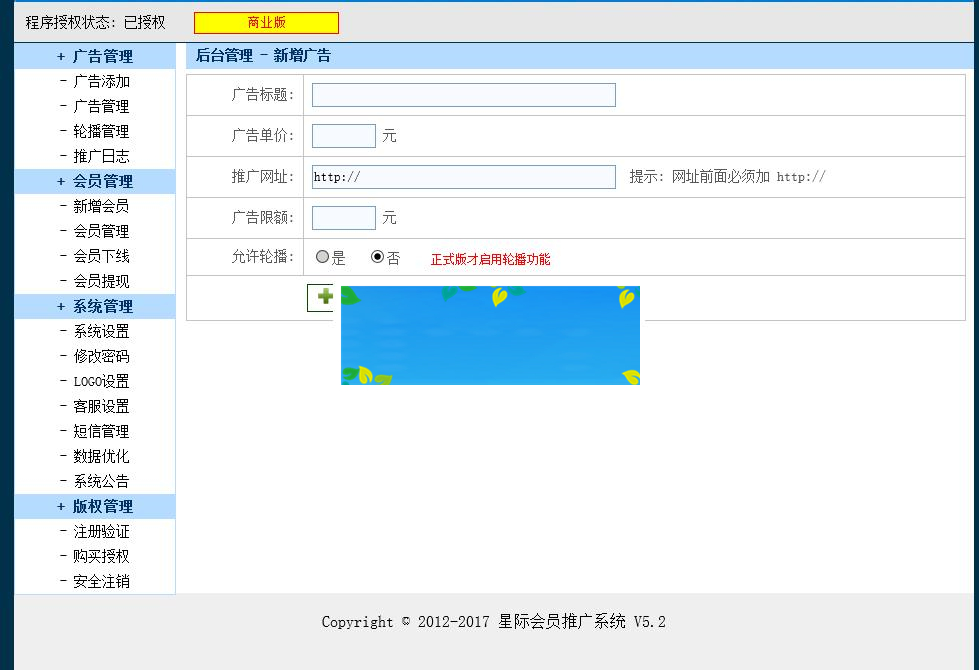
Task: Open the LOGO设置 page
Action: (x=100, y=381)
